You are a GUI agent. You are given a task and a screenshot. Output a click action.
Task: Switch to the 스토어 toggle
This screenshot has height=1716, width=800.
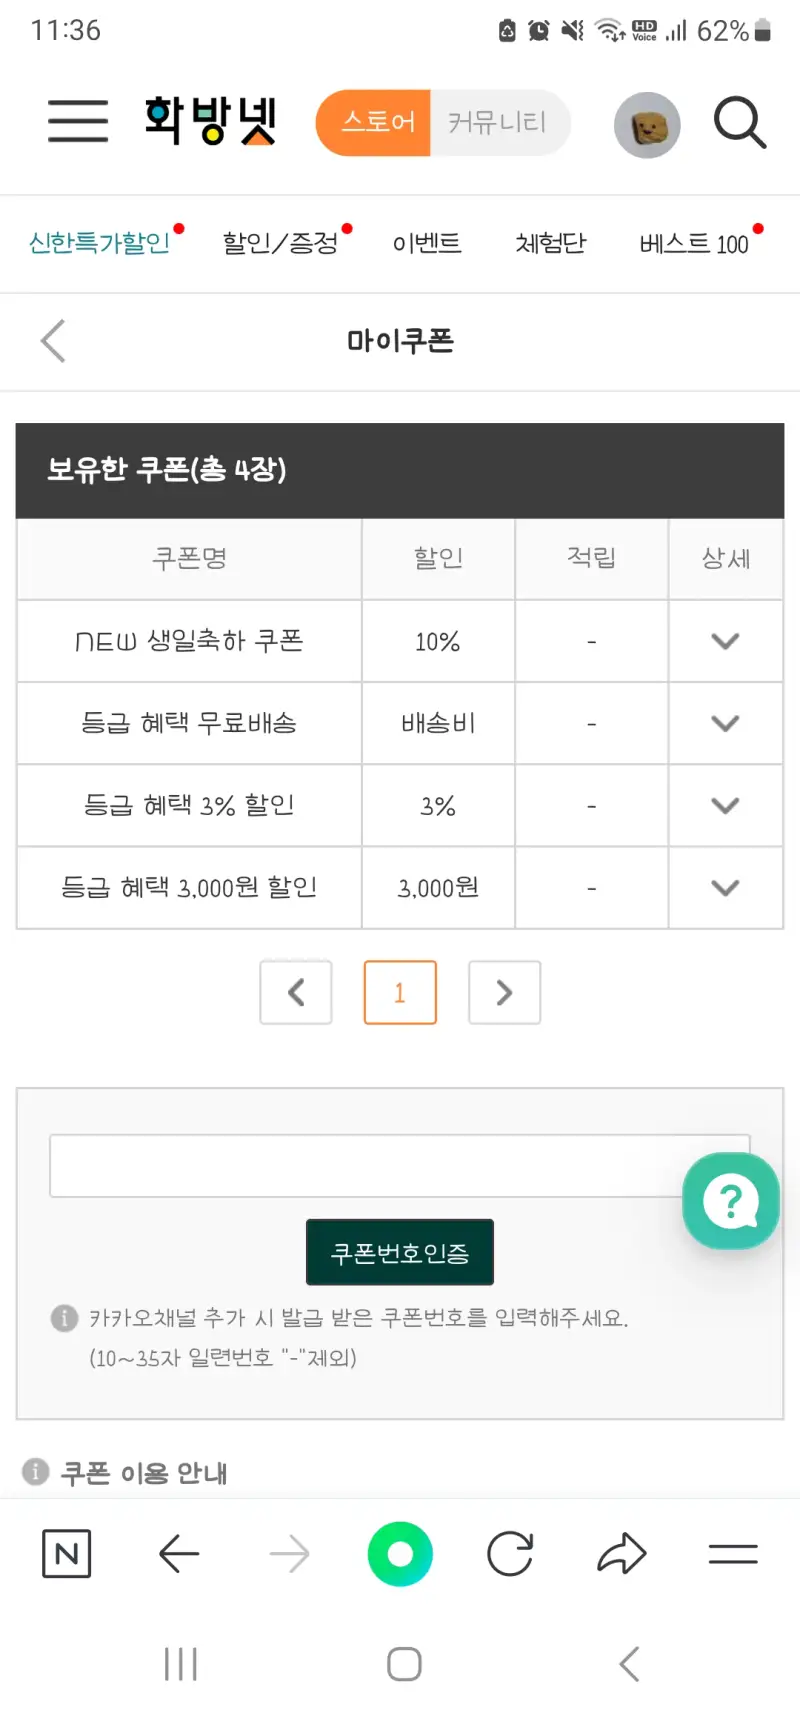pos(375,123)
